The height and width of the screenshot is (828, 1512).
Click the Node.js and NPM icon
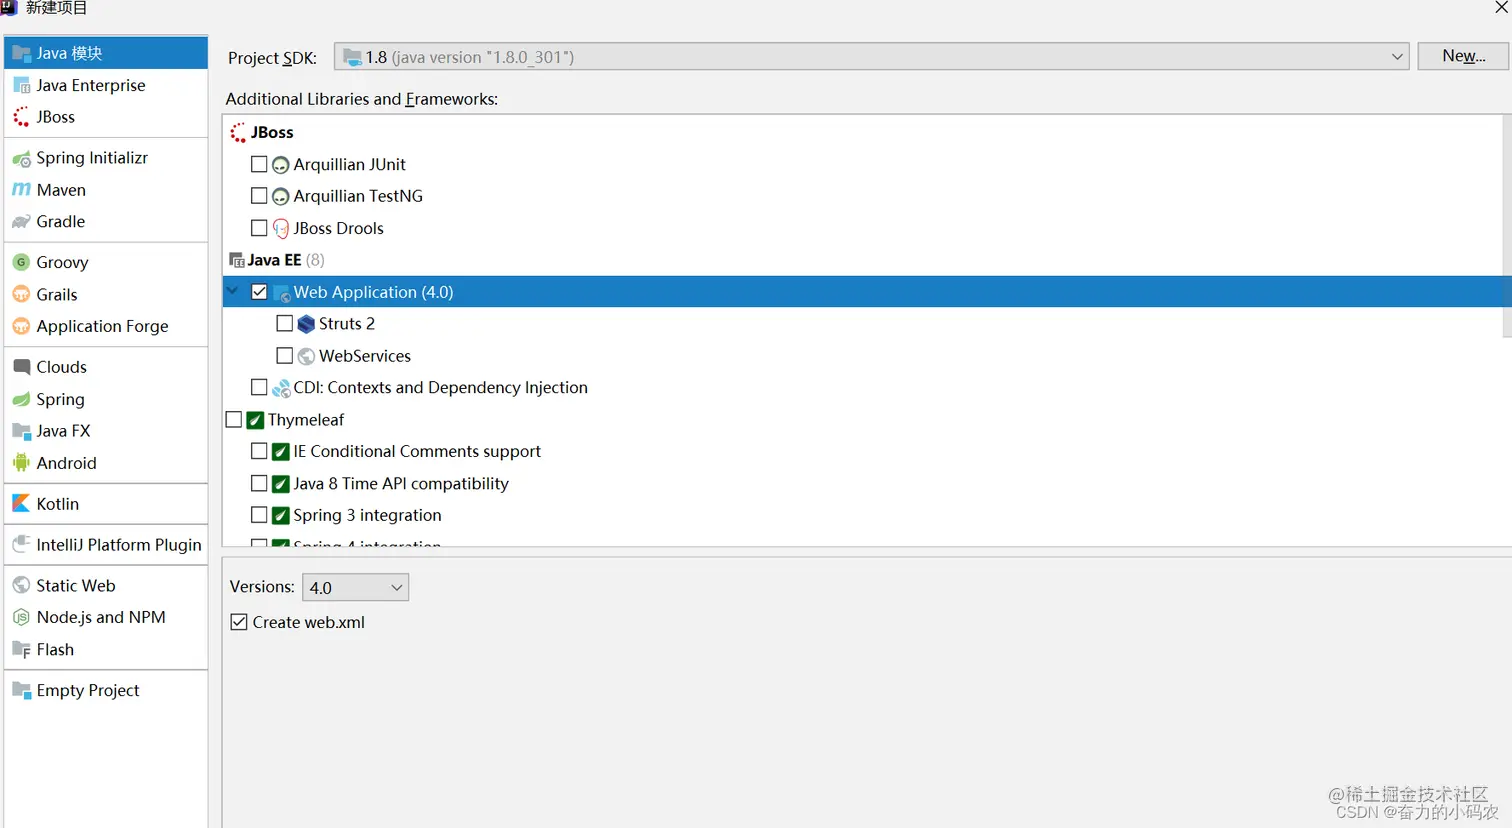(21, 617)
